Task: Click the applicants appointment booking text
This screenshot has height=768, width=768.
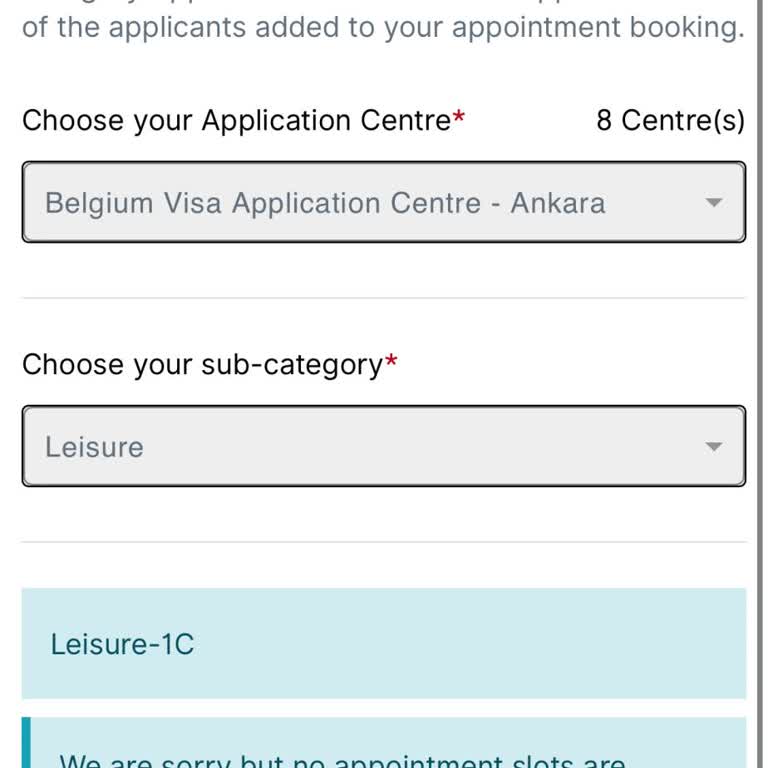Action: pos(383,27)
